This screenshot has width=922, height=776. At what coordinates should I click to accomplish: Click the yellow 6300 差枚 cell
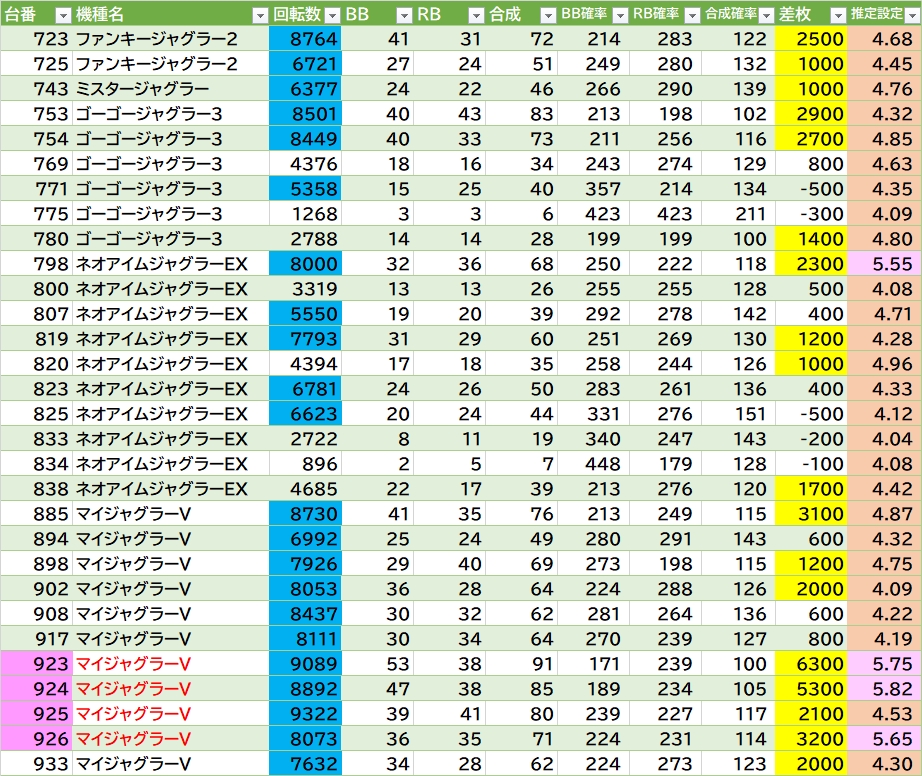(811, 664)
